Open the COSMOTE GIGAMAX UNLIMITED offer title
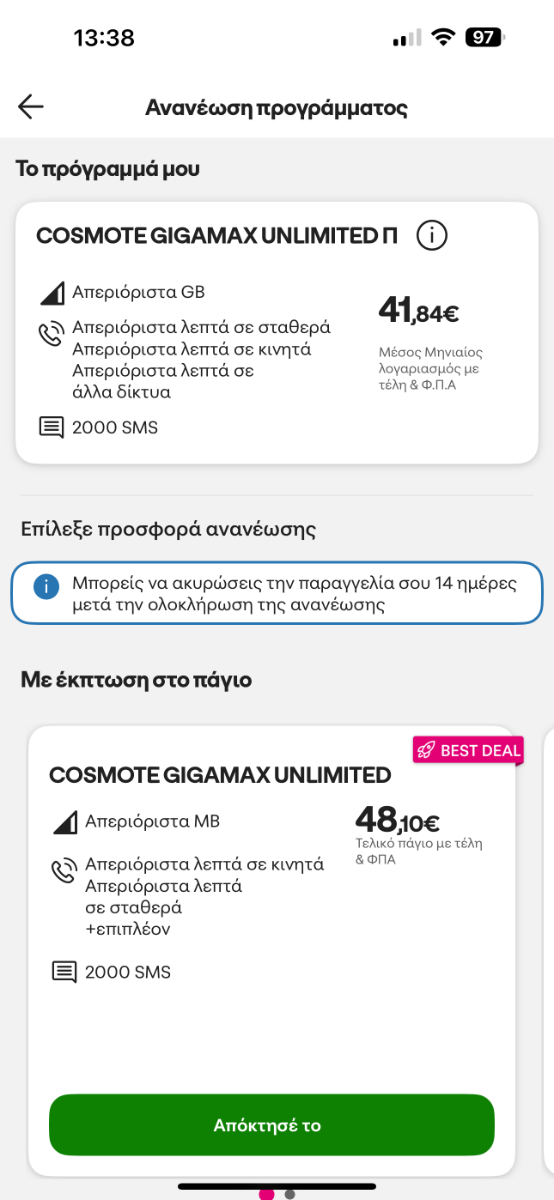Image resolution: width=554 pixels, height=1200 pixels. tap(220, 775)
